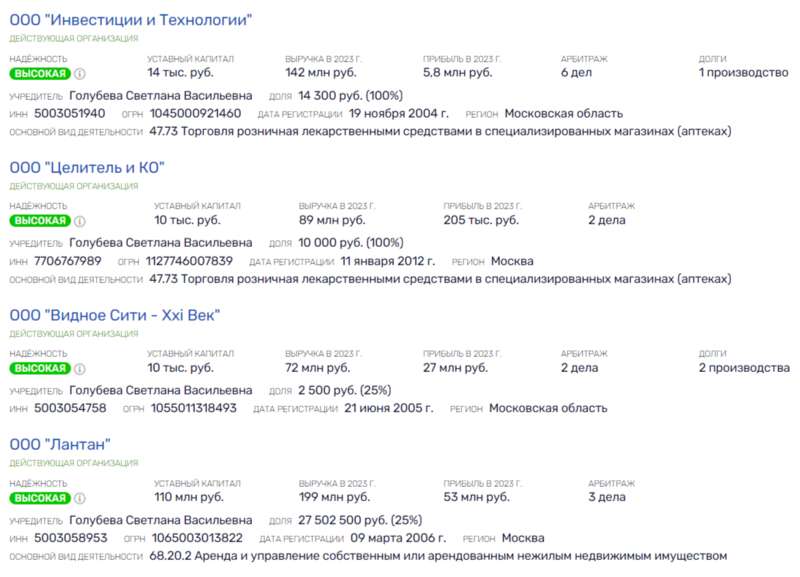This screenshot has height=577, width=800.
Task: Click ВЫСОКАЯ badge for Лантан
Action: [x=40, y=498]
